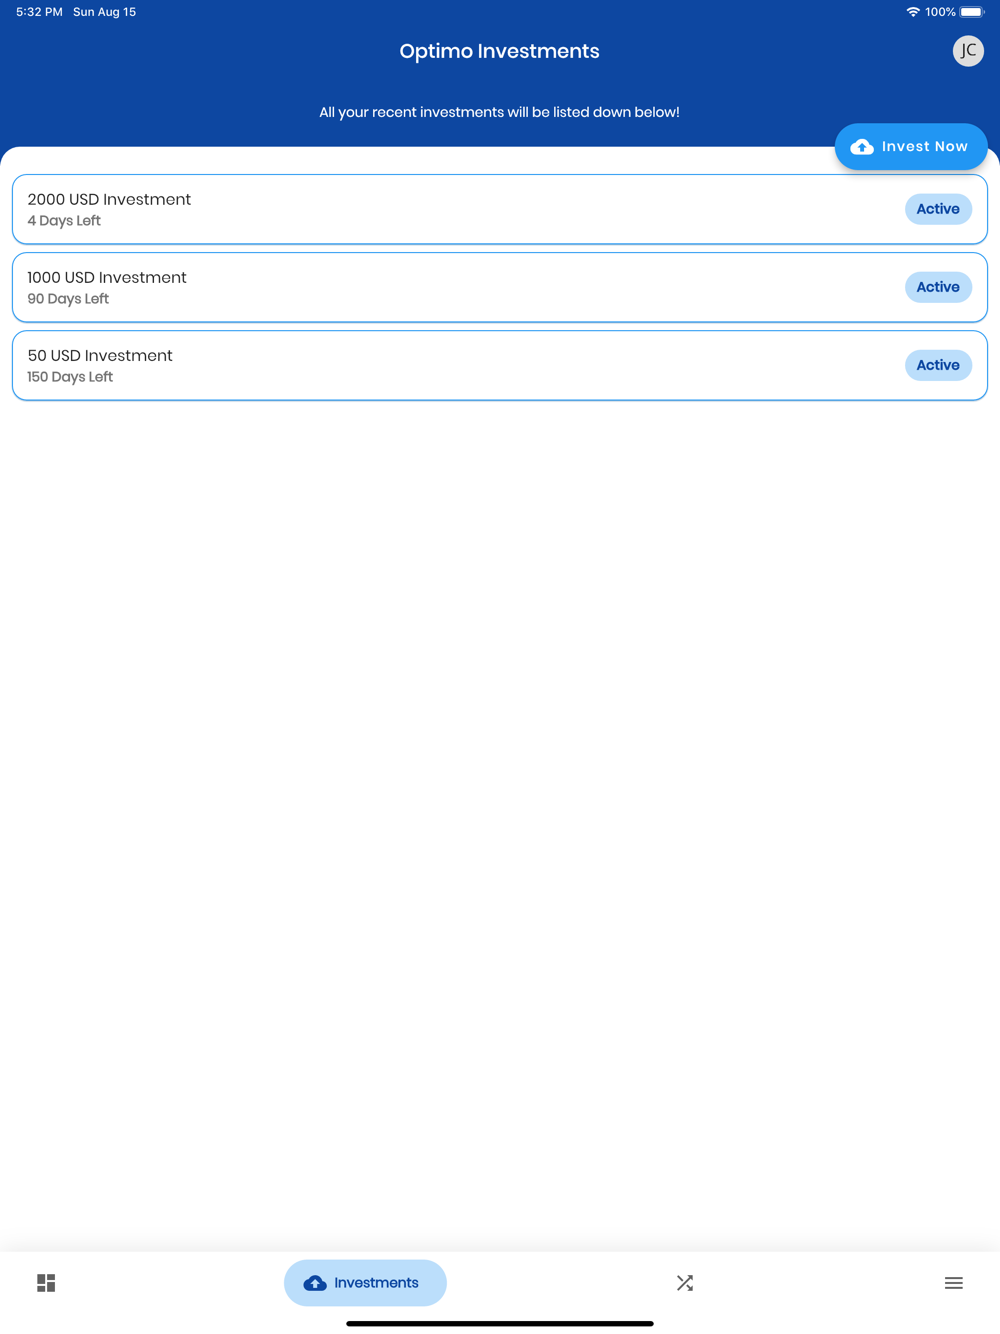The image size is (1000, 1334).
Task: Click cloud upload icon in Invest Now
Action: 862,147
